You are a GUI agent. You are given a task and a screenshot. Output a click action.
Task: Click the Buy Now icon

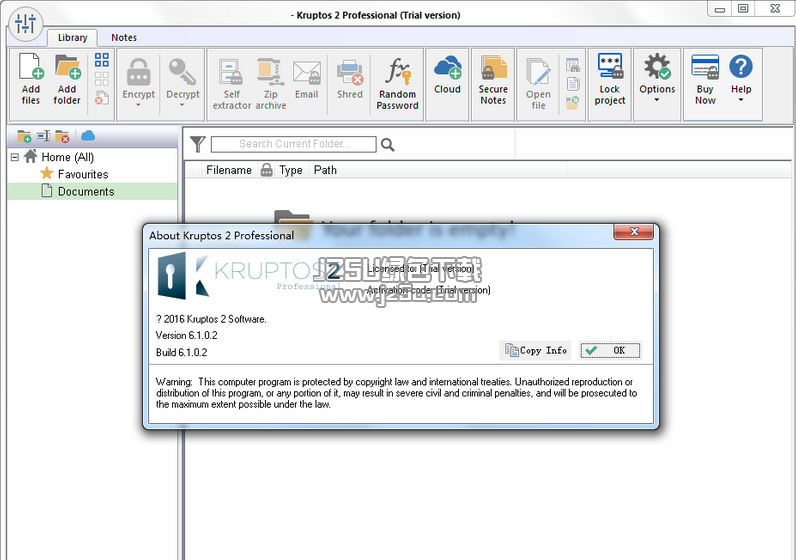pyautogui.click(x=705, y=67)
